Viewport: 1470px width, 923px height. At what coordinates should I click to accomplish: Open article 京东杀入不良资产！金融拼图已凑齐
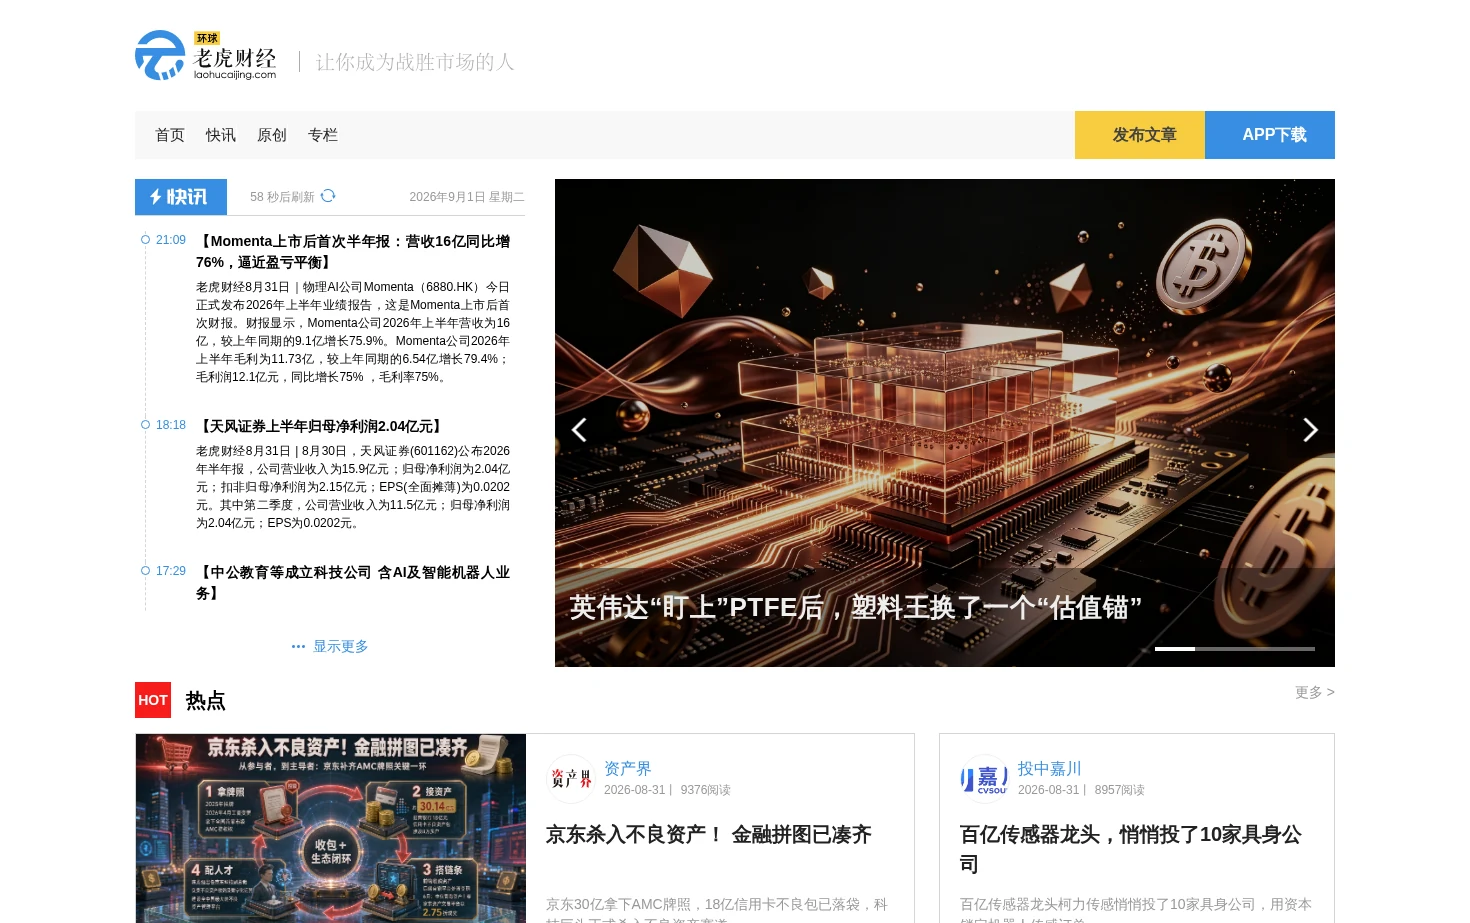[x=709, y=835]
